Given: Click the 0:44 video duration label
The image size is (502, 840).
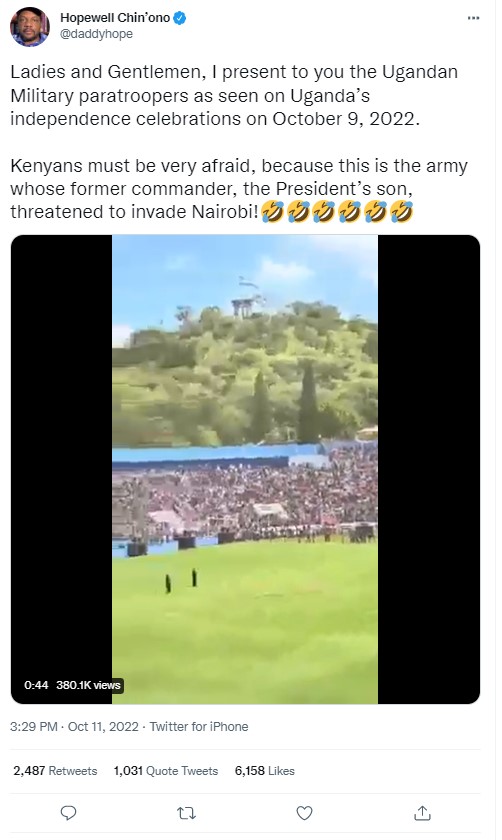Looking at the screenshot, I should (36, 685).
